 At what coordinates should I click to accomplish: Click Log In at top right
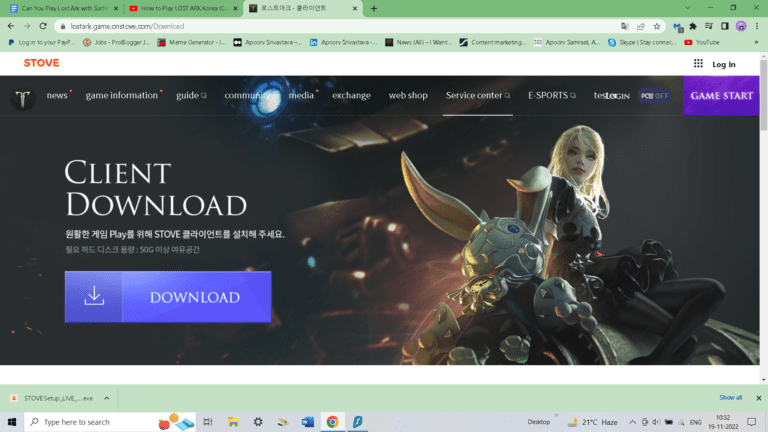[723, 64]
